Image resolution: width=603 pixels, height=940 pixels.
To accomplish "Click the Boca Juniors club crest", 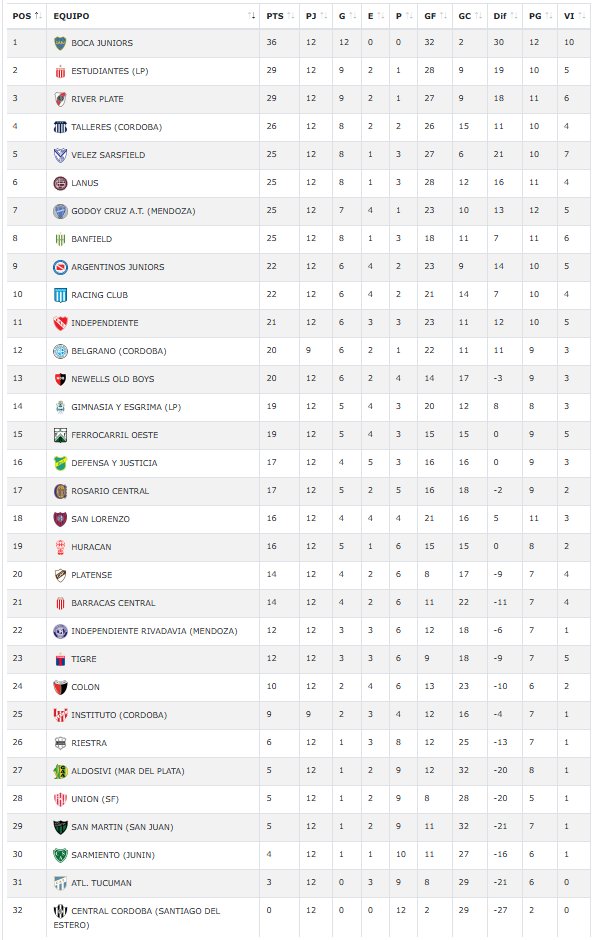I will point(60,43).
